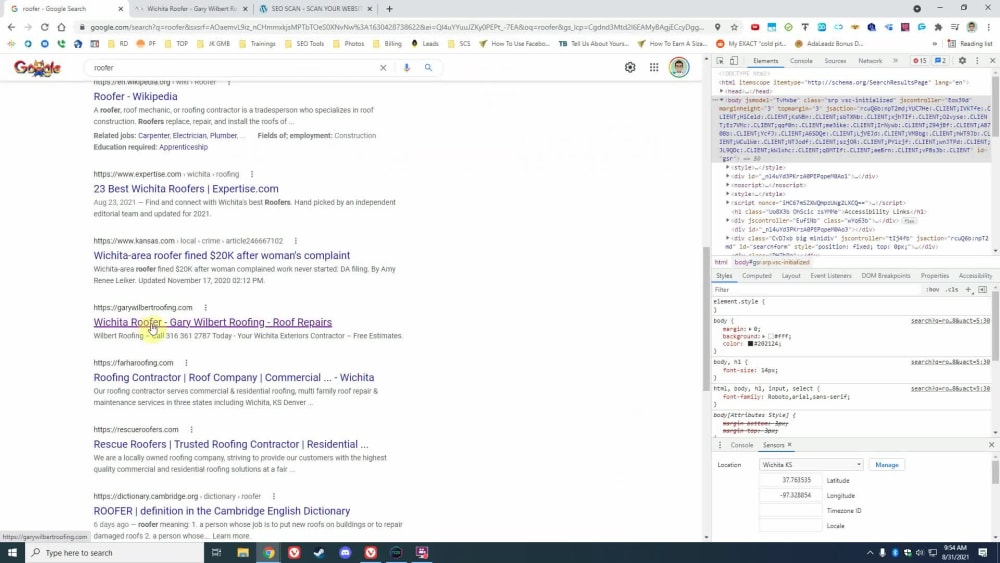Toggle the :hov element state panel

click(x=933, y=289)
